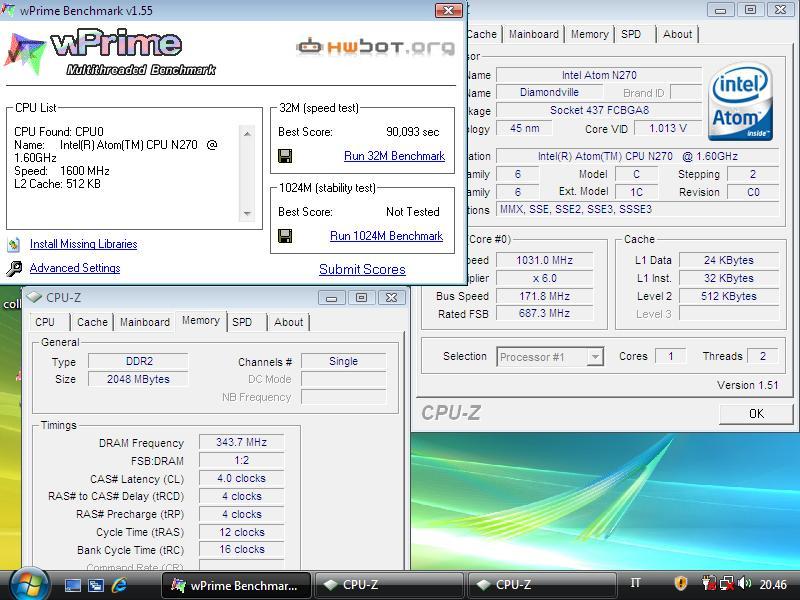This screenshot has height=600, width=800.
Task: Click the Switch between windows icon
Action: click(95, 585)
